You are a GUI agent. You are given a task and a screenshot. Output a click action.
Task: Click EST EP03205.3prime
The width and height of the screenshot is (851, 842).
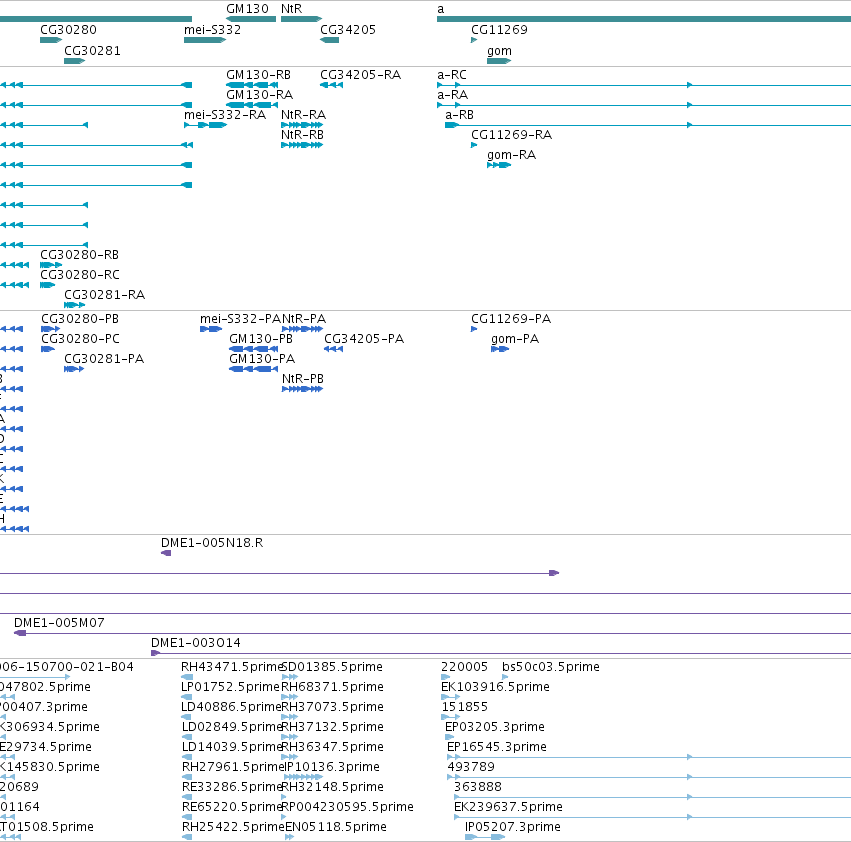pyautogui.click(x=449, y=737)
